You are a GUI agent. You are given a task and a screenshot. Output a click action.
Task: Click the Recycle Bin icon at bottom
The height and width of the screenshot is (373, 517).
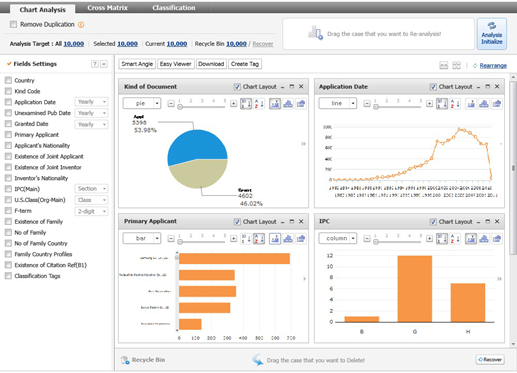click(125, 360)
